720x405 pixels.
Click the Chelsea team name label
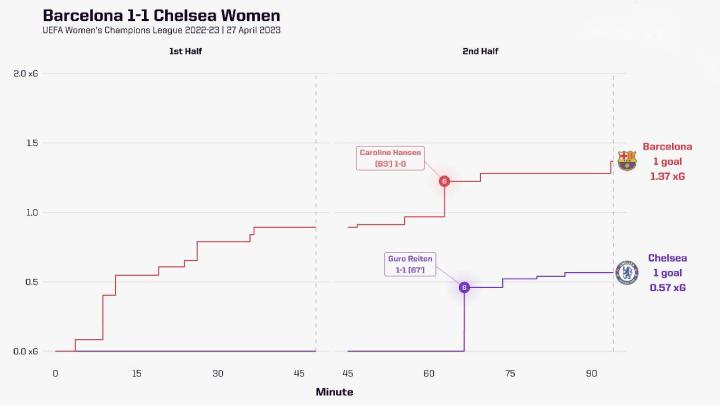(x=667, y=257)
